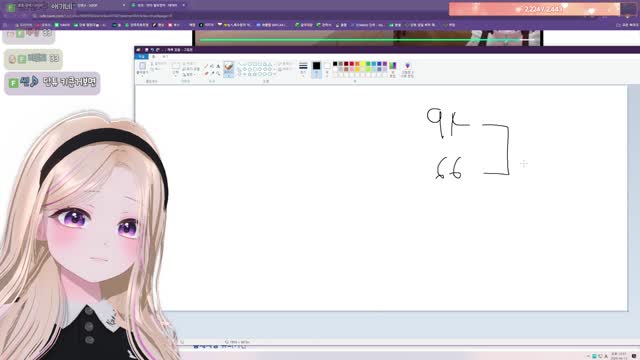Click the Paste clipboard icon
The image size is (640, 360).
142,67
